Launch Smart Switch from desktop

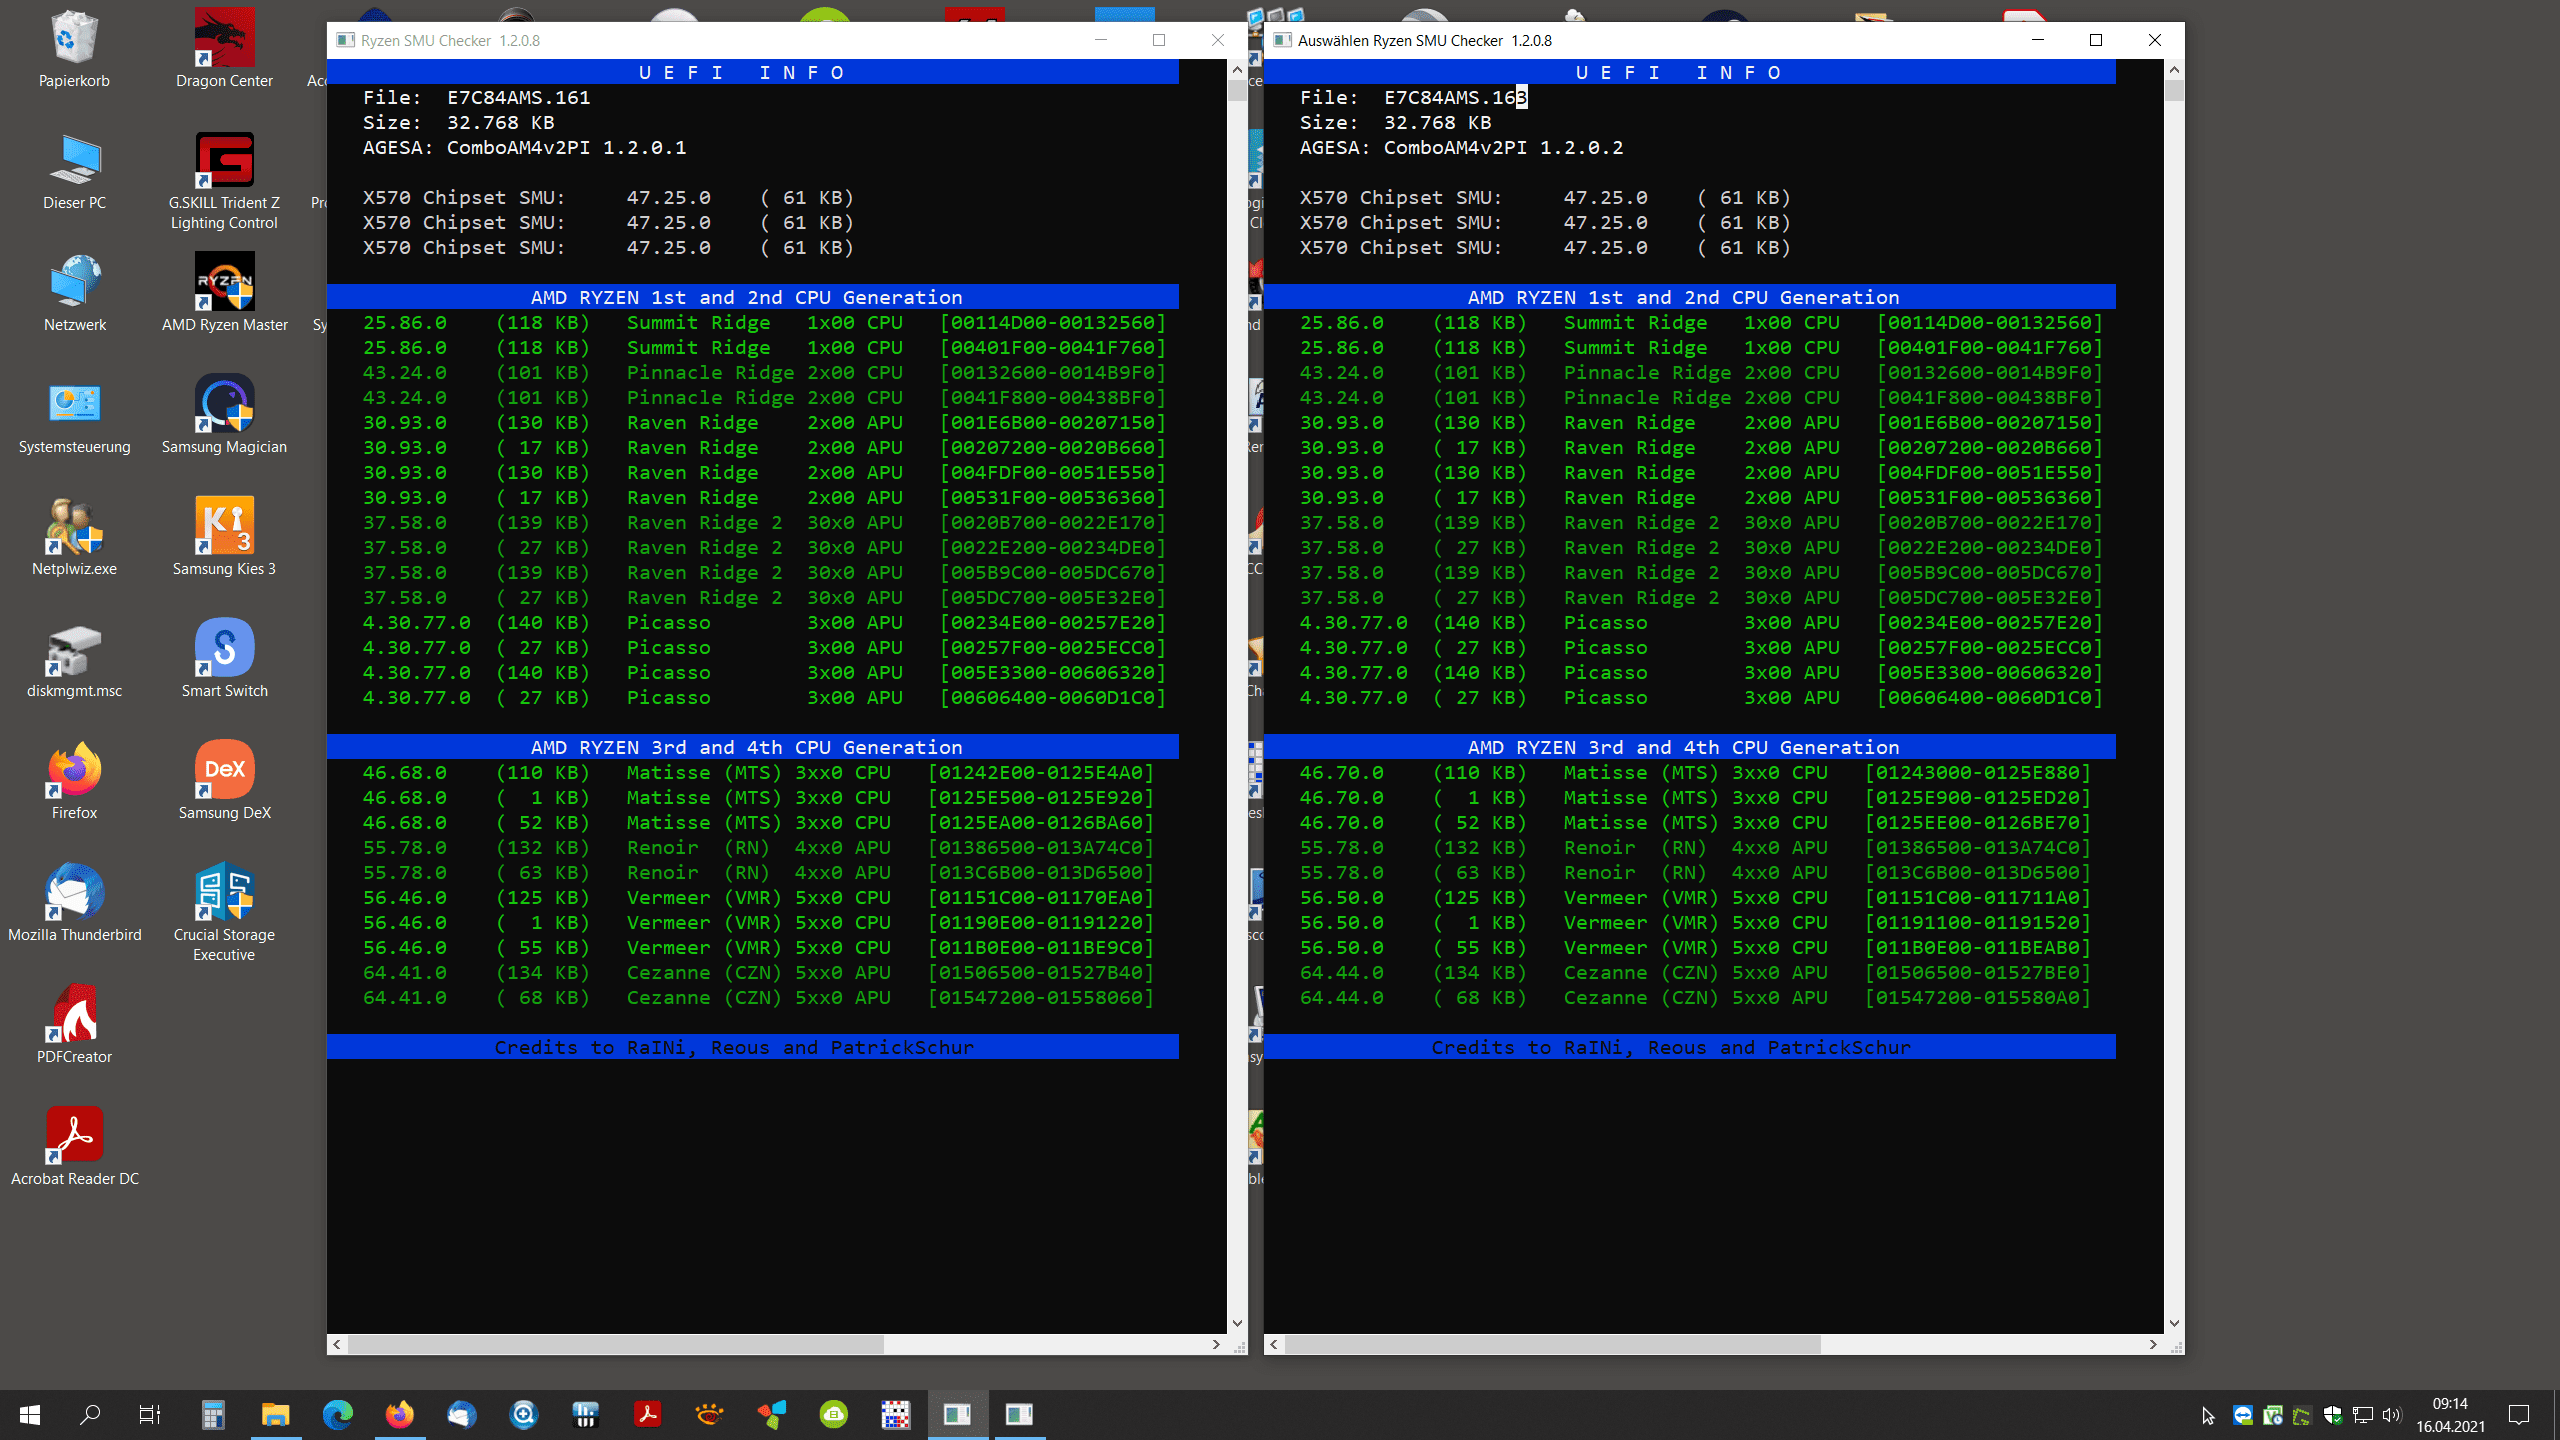(x=224, y=660)
